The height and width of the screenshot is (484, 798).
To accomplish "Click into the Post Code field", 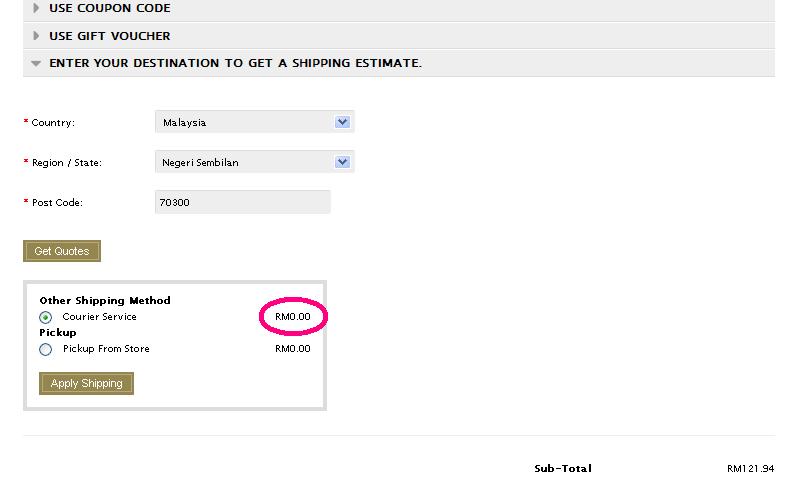I will tap(242, 202).
